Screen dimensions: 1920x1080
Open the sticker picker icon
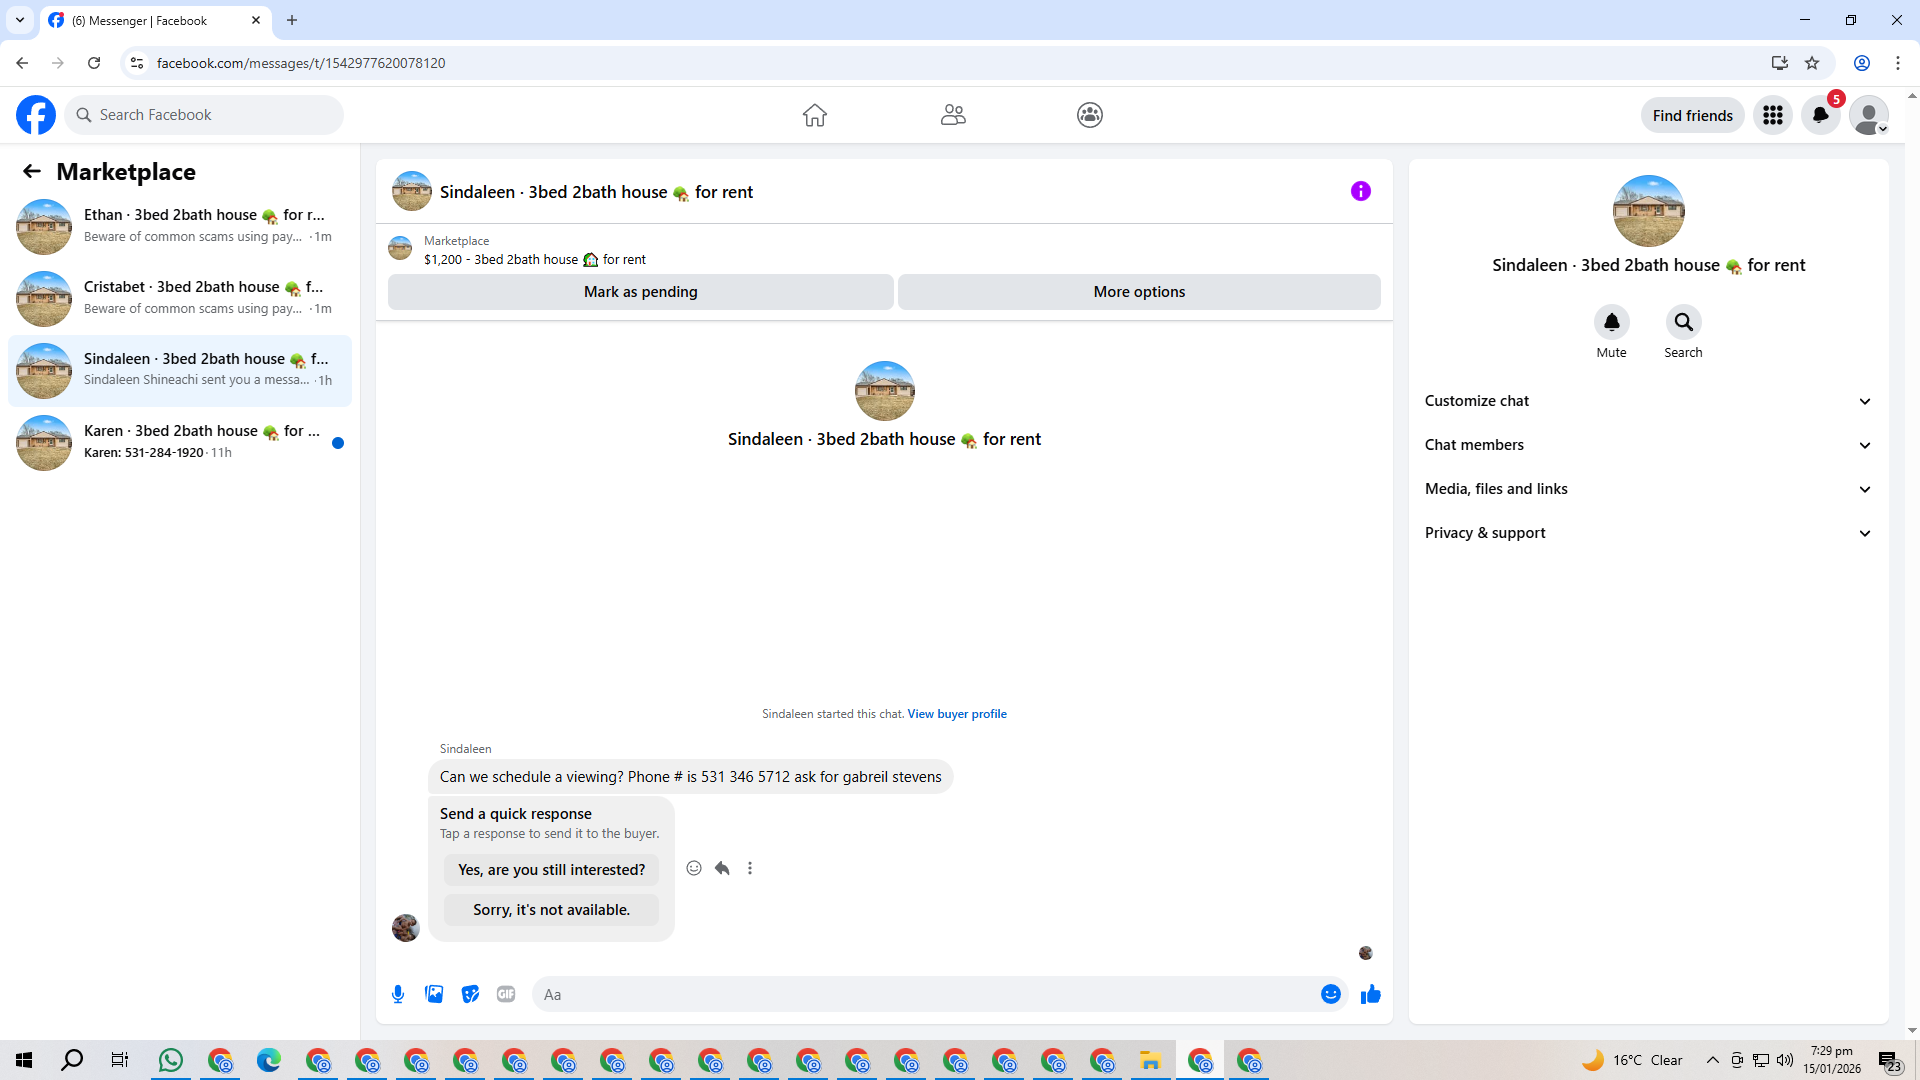(x=470, y=994)
